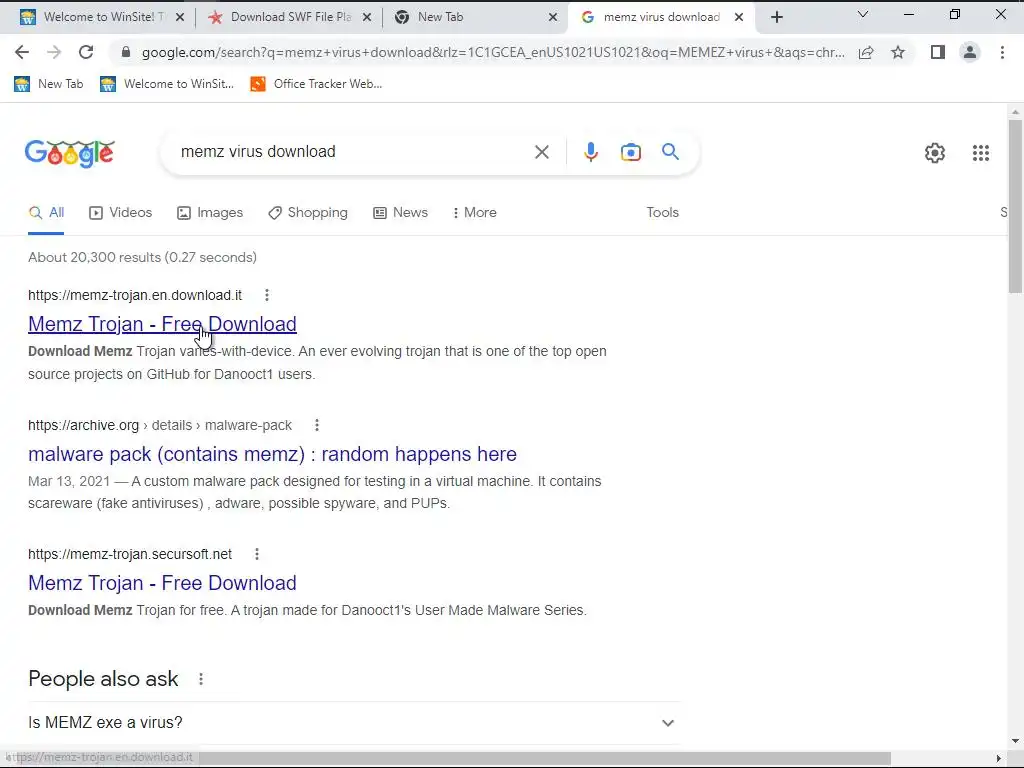Open the Chrome side panel

point(938,52)
